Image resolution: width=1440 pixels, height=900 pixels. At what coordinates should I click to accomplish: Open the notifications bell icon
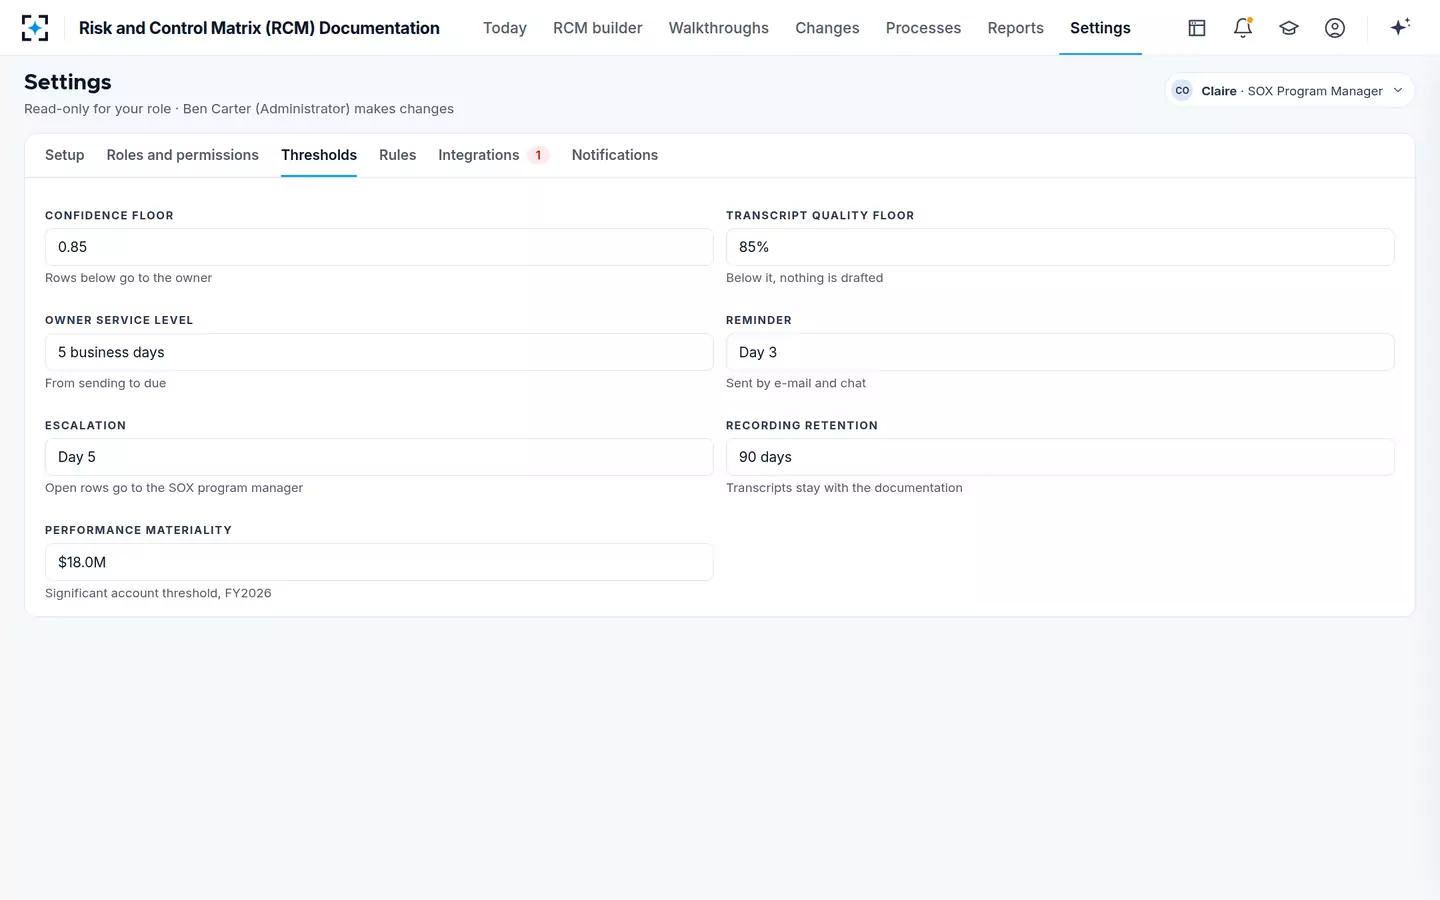click(1243, 28)
